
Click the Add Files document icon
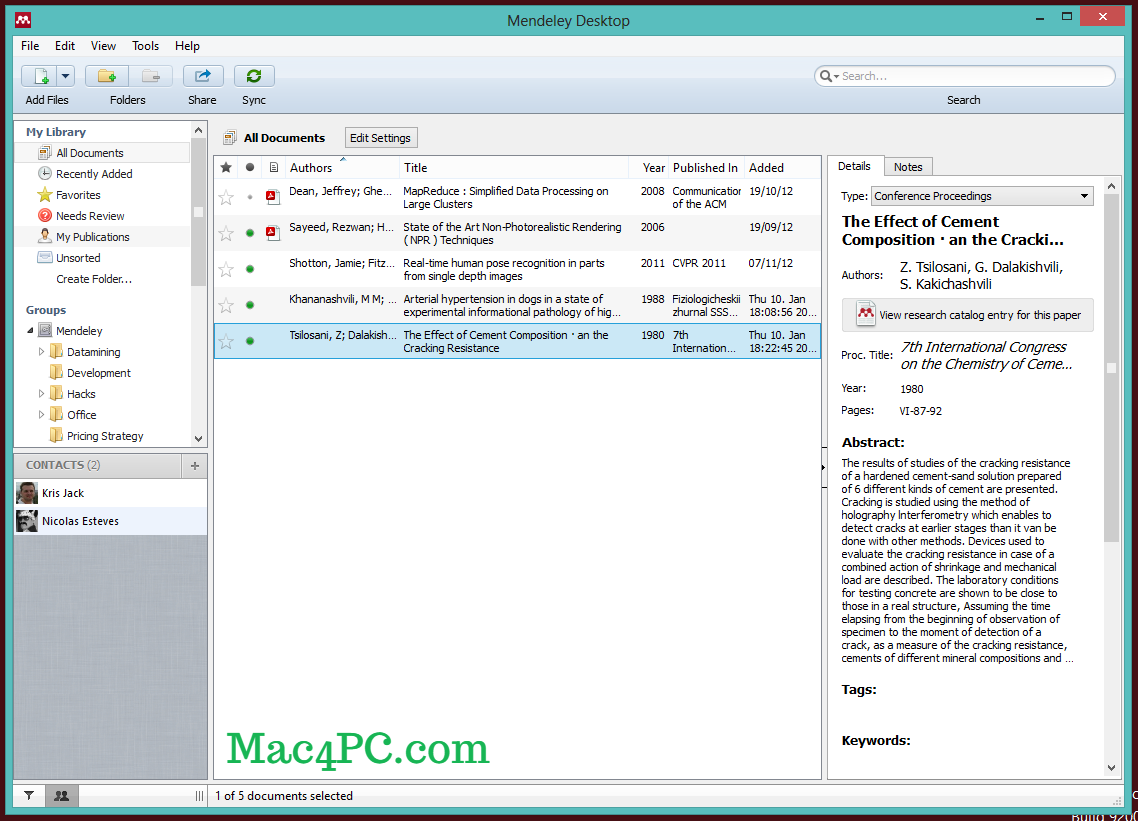39,75
